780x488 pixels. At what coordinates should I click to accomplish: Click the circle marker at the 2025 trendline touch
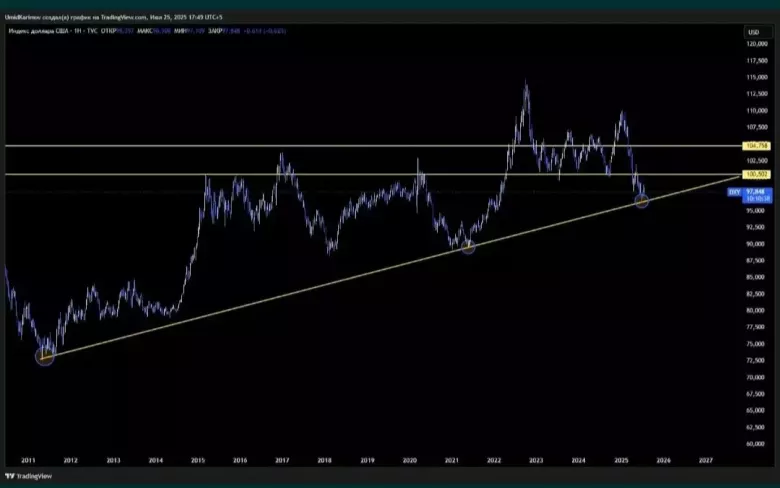coord(642,201)
